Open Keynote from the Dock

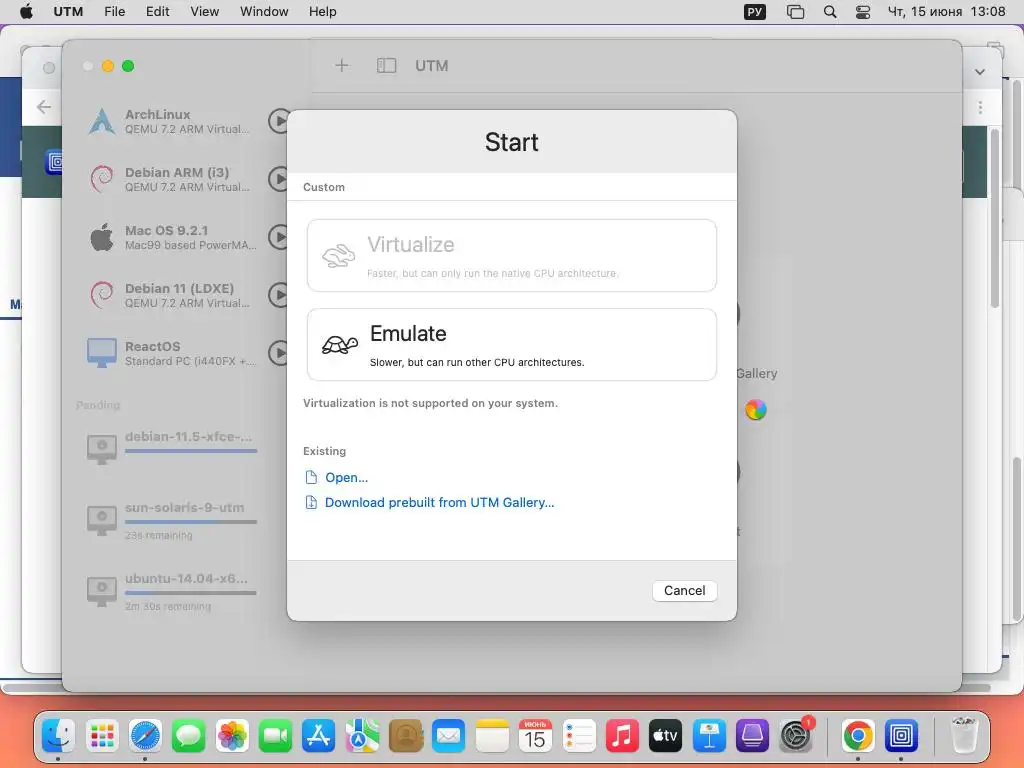click(709, 736)
